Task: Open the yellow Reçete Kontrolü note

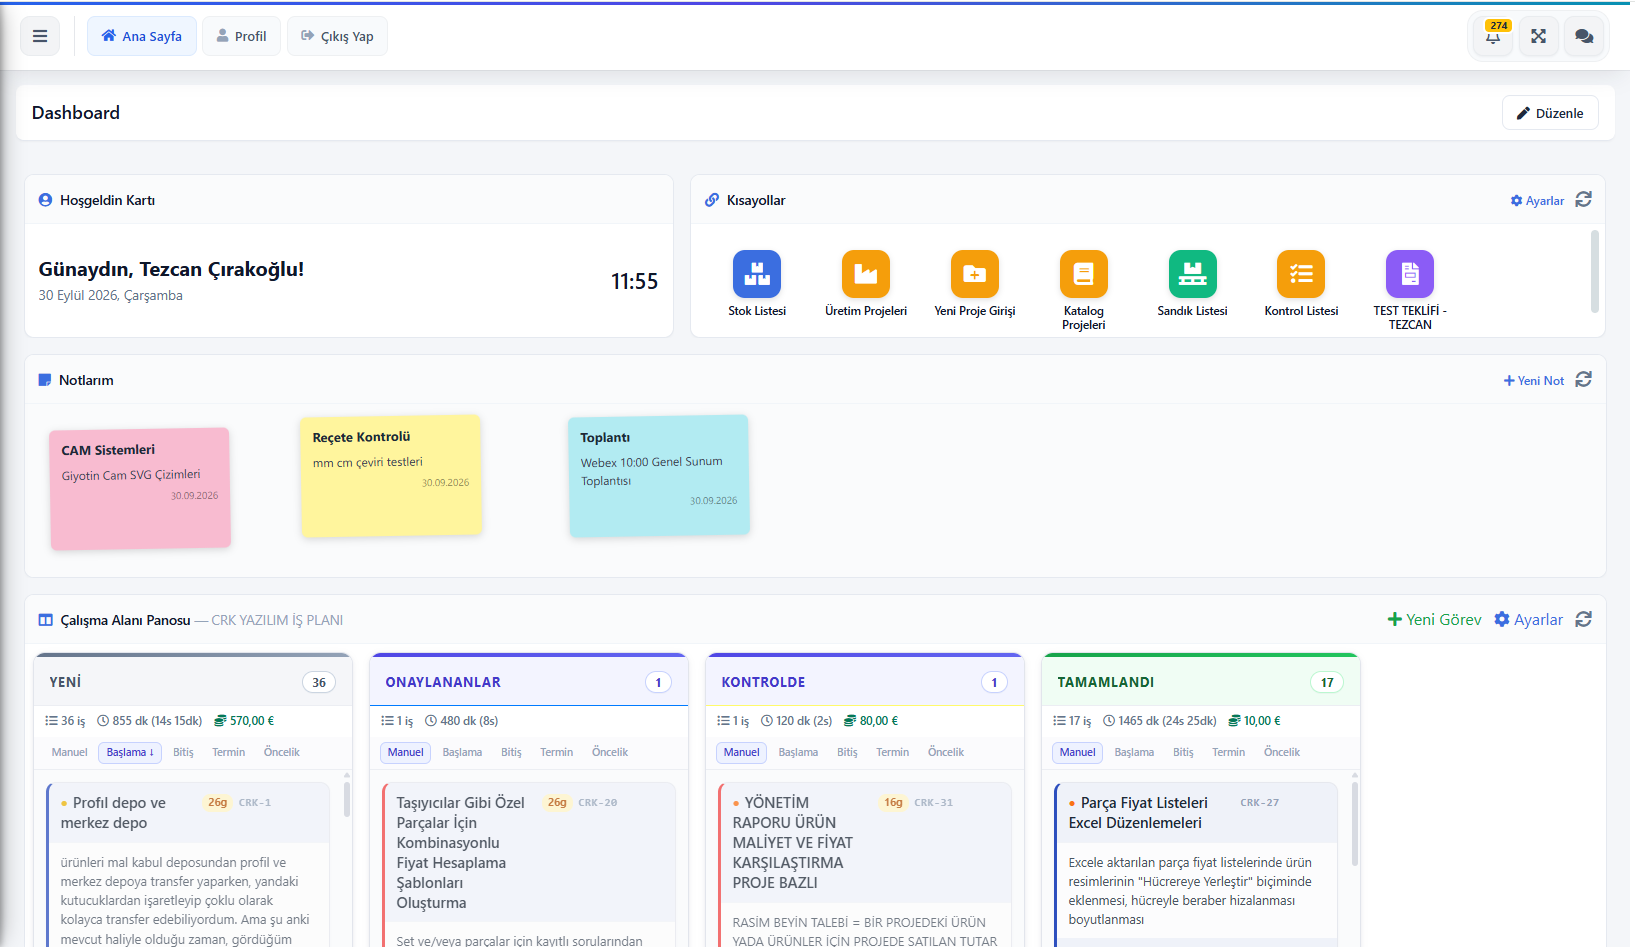Action: pos(391,476)
